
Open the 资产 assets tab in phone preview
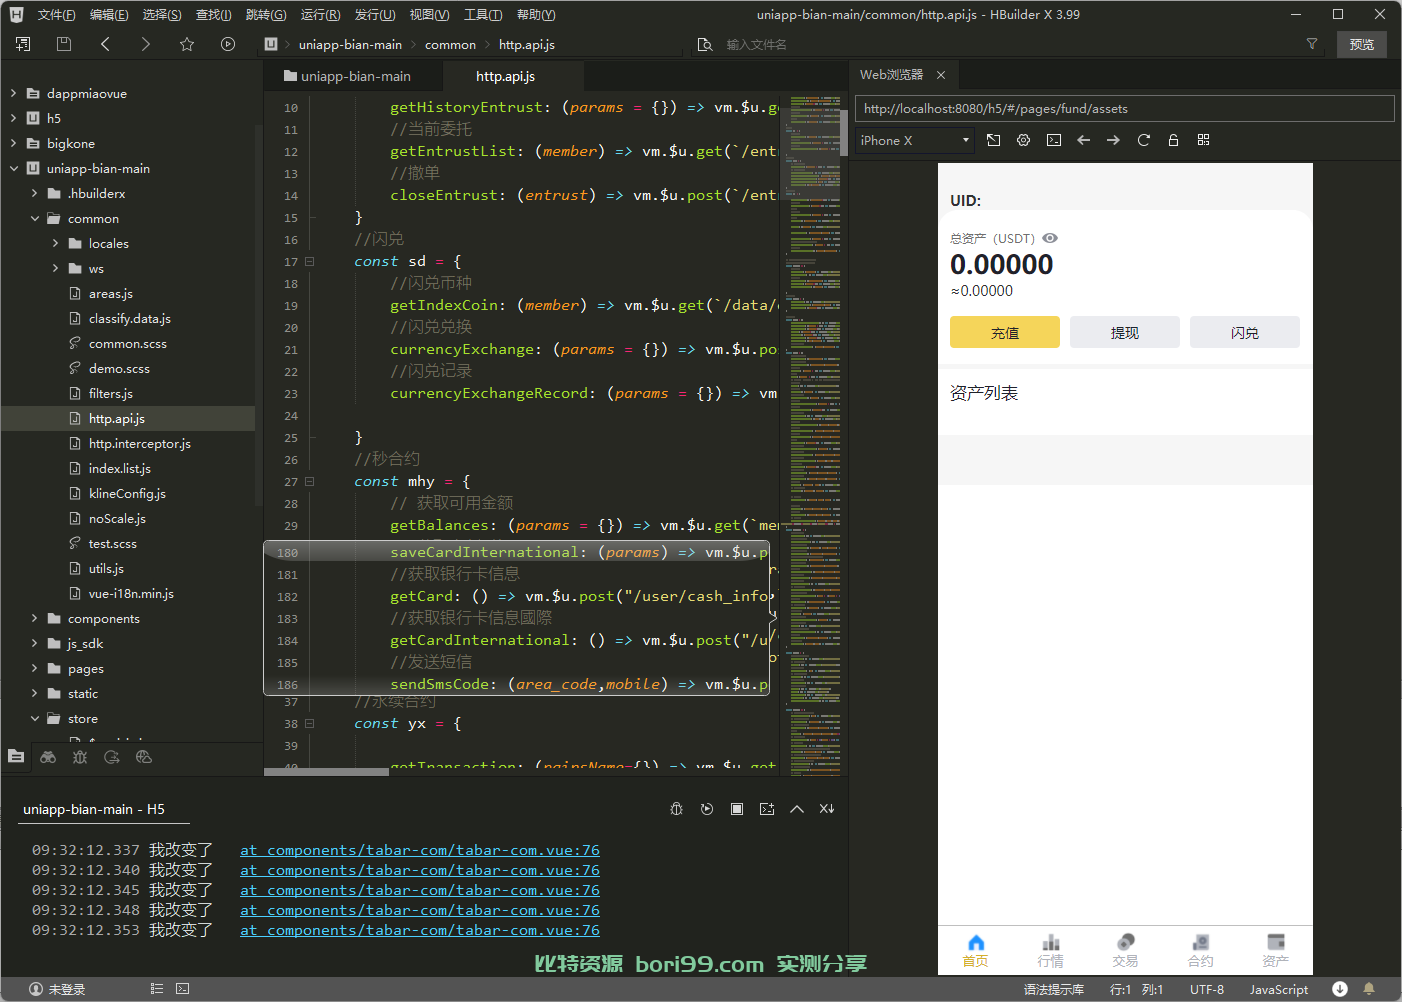(1276, 951)
